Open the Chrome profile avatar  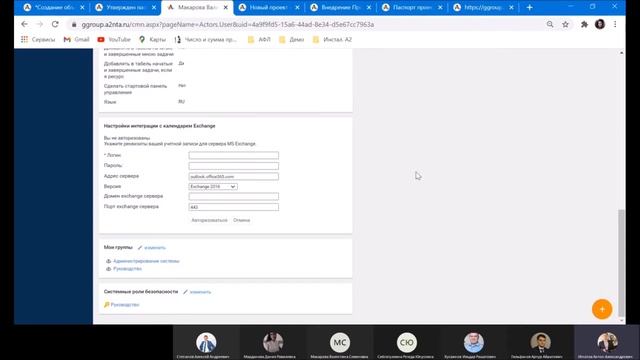[600, 24]
